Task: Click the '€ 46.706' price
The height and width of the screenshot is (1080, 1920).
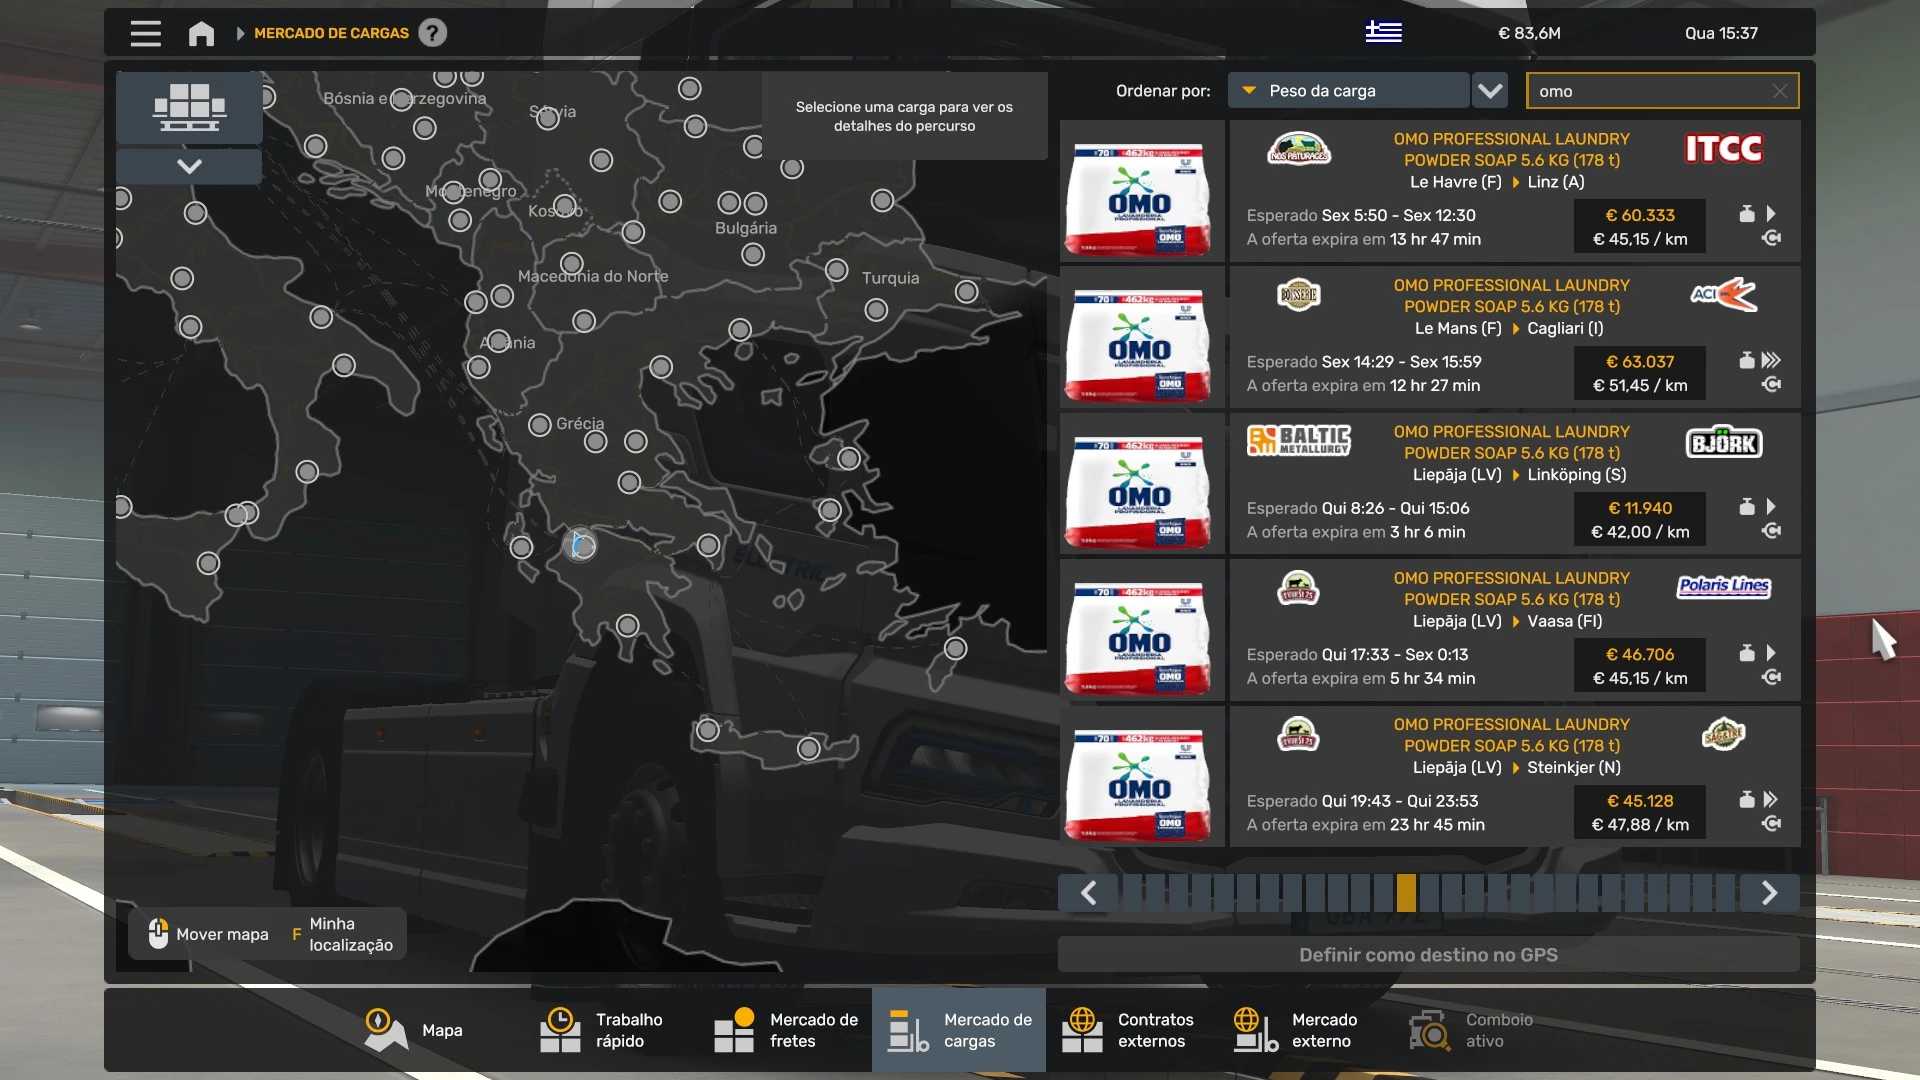Action: pyautogui.click(x=1640, y=654)
